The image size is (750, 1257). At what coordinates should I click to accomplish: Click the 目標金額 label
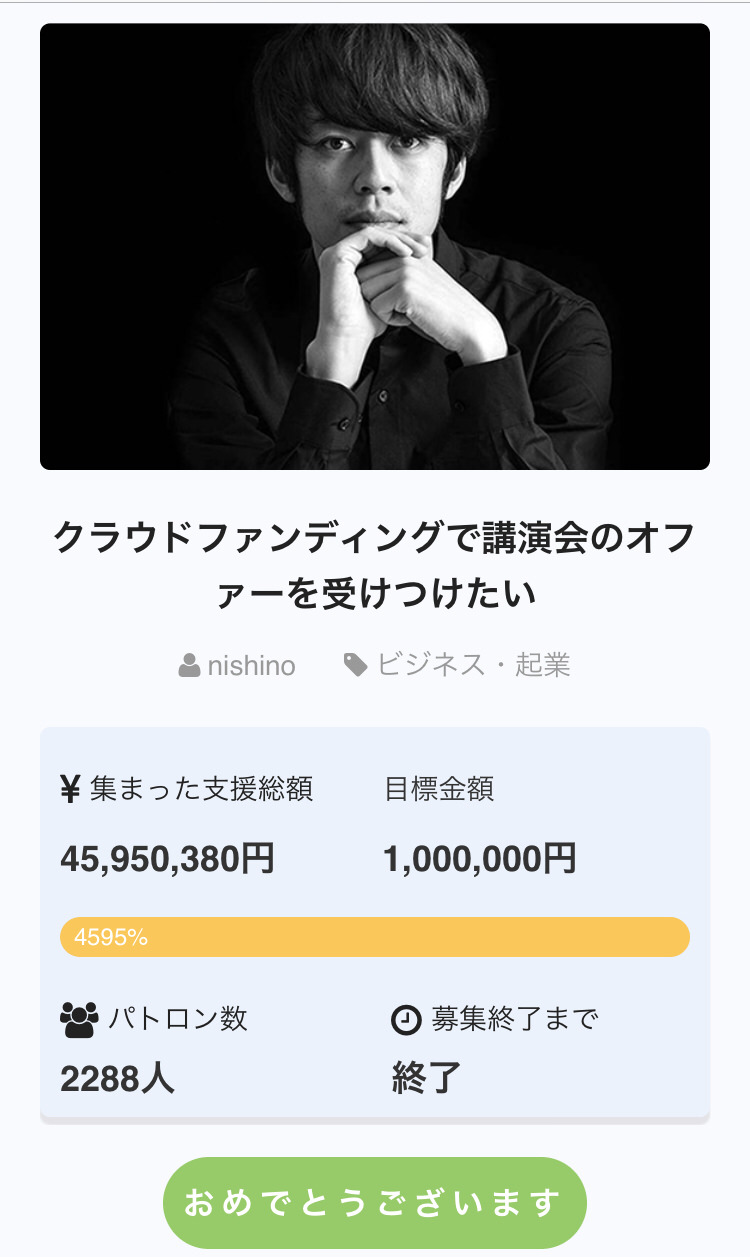tap(439, 789)
